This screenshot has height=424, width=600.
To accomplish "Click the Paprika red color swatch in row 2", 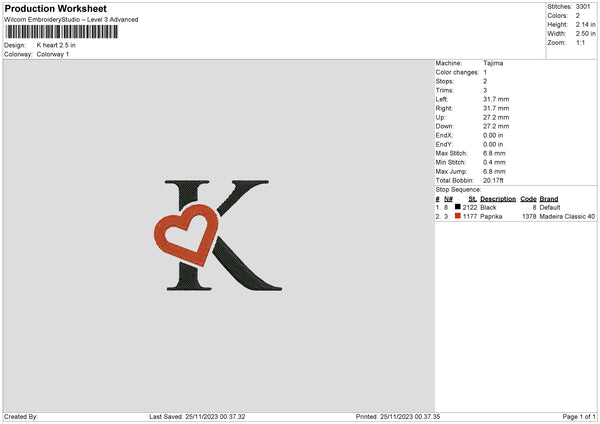I will pos(458,216).
